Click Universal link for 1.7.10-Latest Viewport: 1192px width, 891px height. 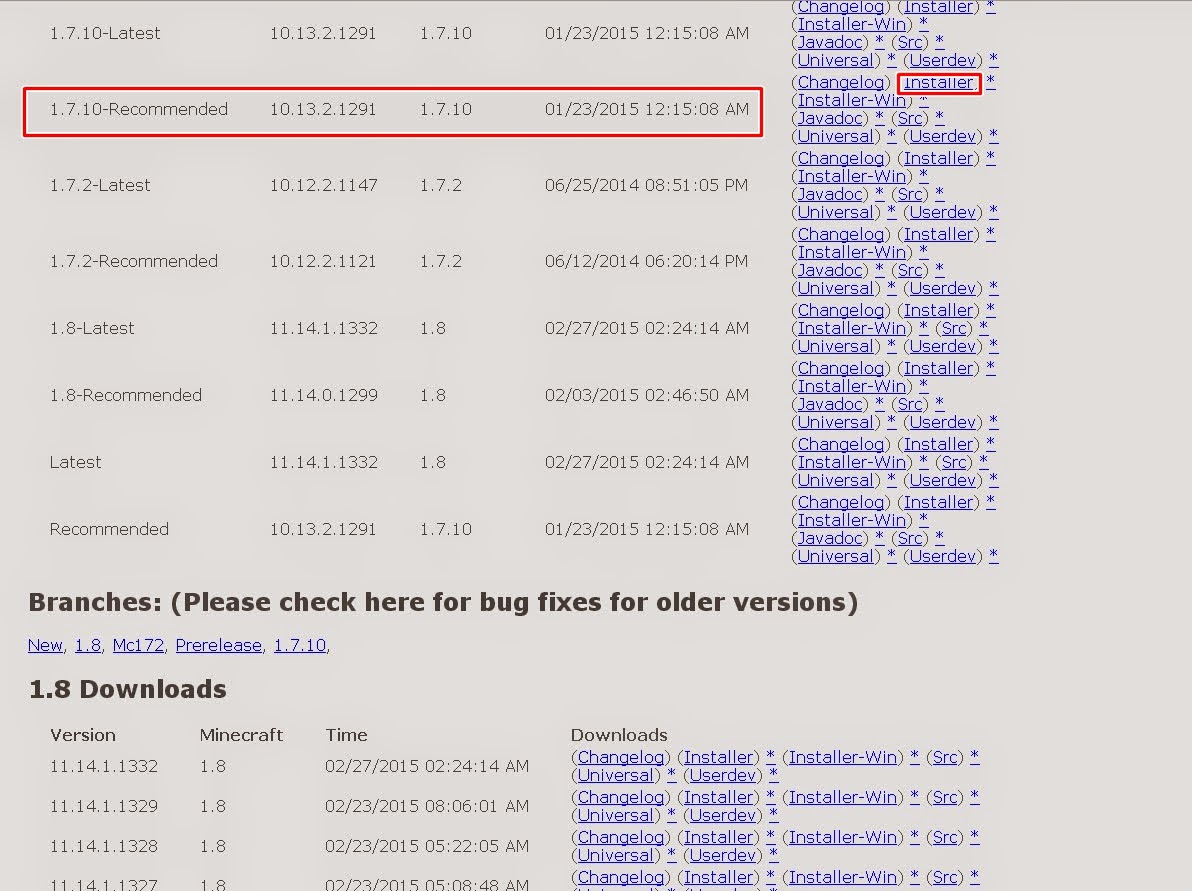(835, 61)
